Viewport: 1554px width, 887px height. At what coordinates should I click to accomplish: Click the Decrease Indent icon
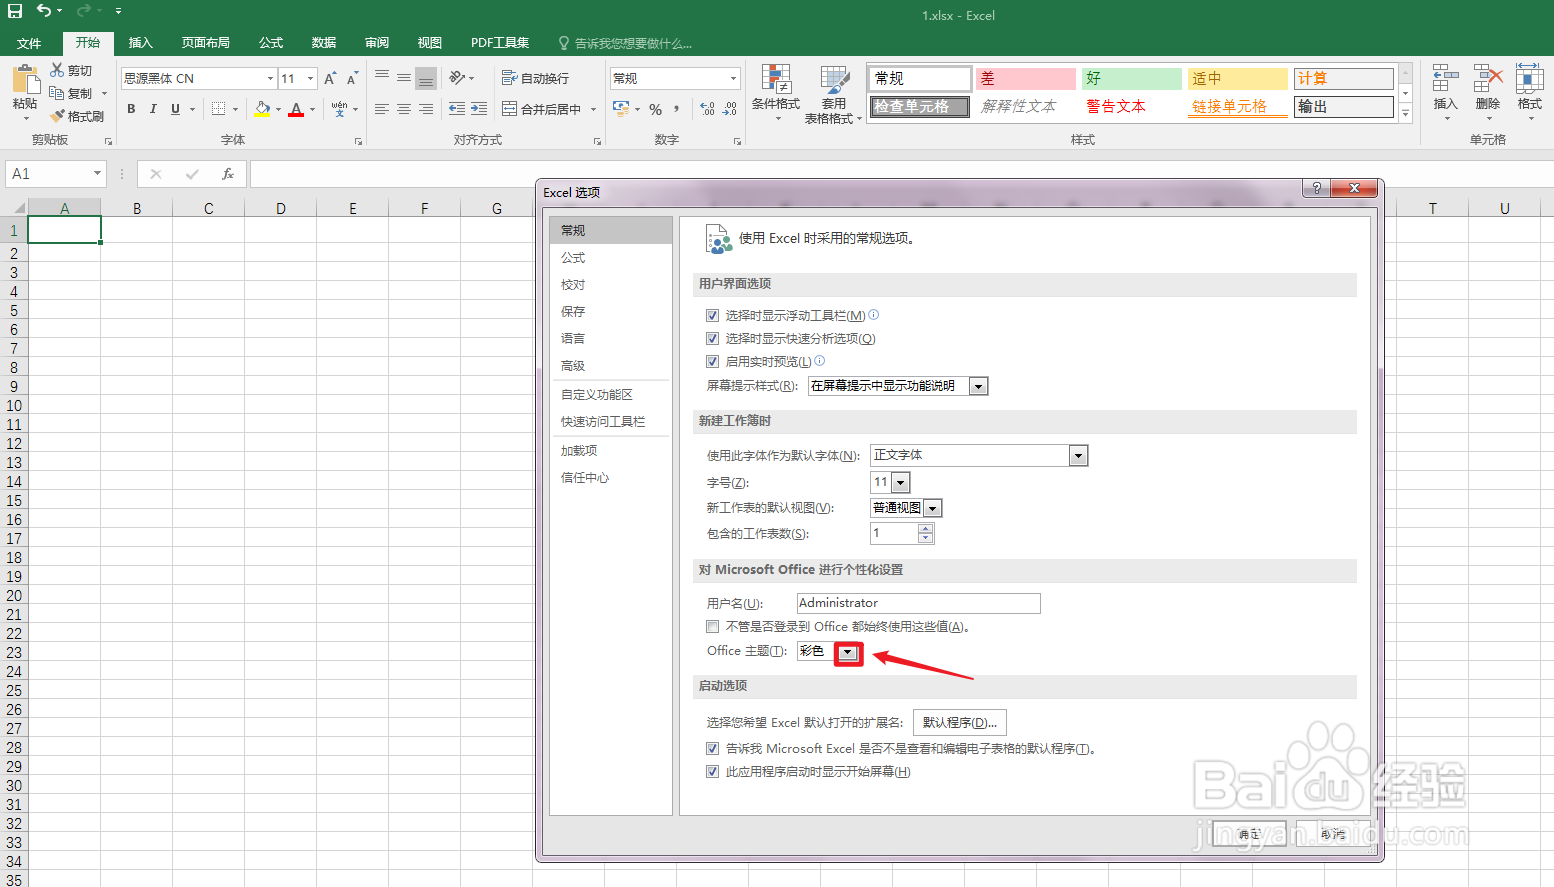457,109
